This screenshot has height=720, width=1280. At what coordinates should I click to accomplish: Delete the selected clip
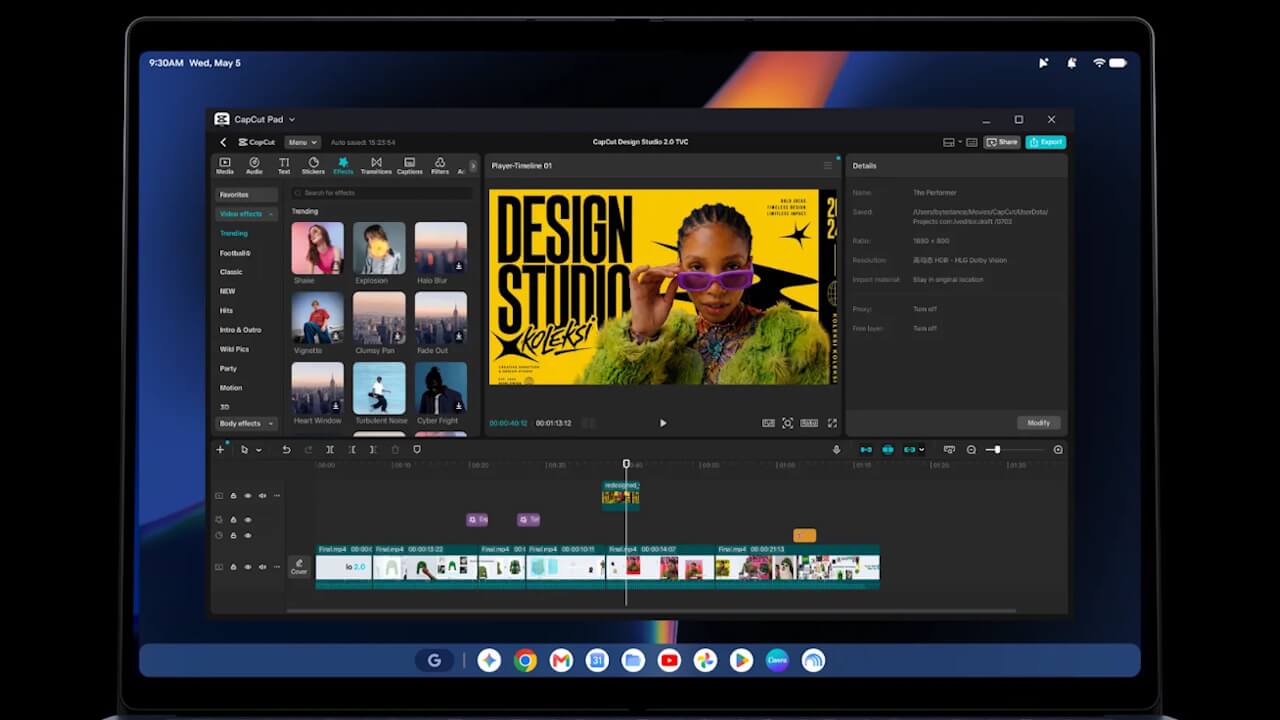coord(395,450)
